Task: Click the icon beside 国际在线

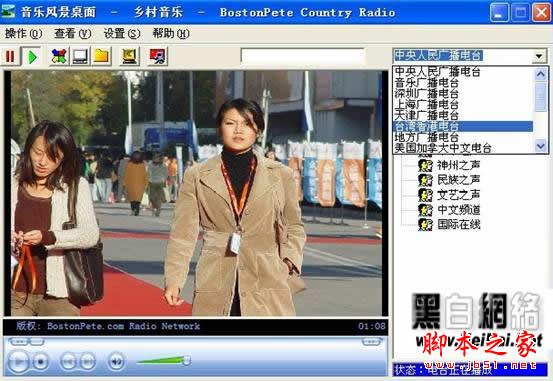Action: click(426, 225)
